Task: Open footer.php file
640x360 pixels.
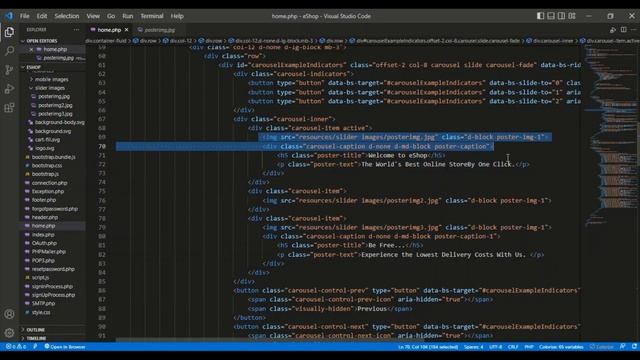Action: pyautogui.click(x=44, y=200)
